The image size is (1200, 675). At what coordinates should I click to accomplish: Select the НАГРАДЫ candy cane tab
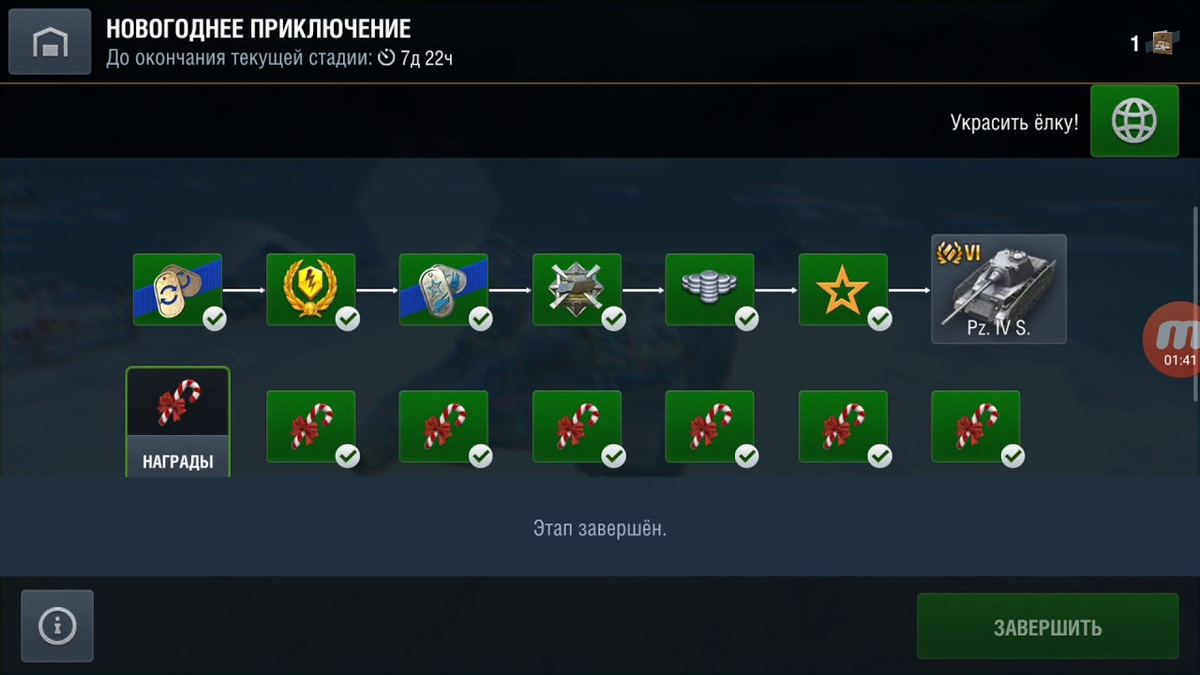(177, 422)
